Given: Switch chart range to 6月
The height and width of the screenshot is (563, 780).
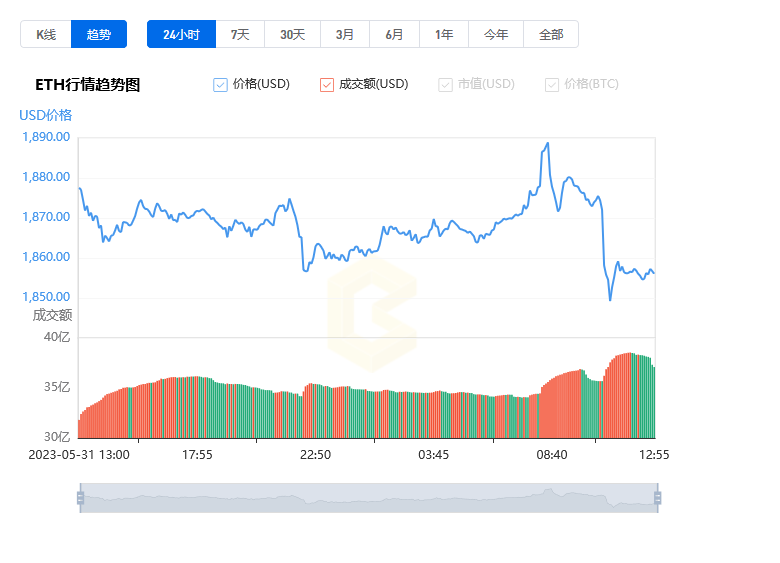Looking at the screenshot, I should (394, 34).
